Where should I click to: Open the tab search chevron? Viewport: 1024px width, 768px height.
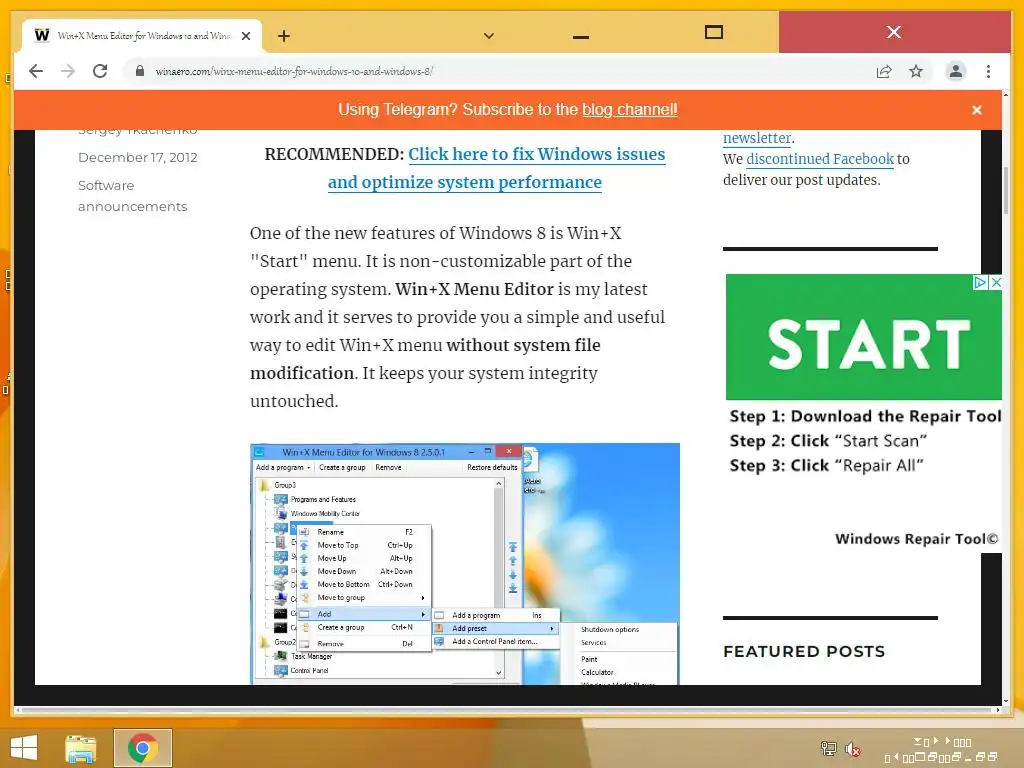[488, 36]
